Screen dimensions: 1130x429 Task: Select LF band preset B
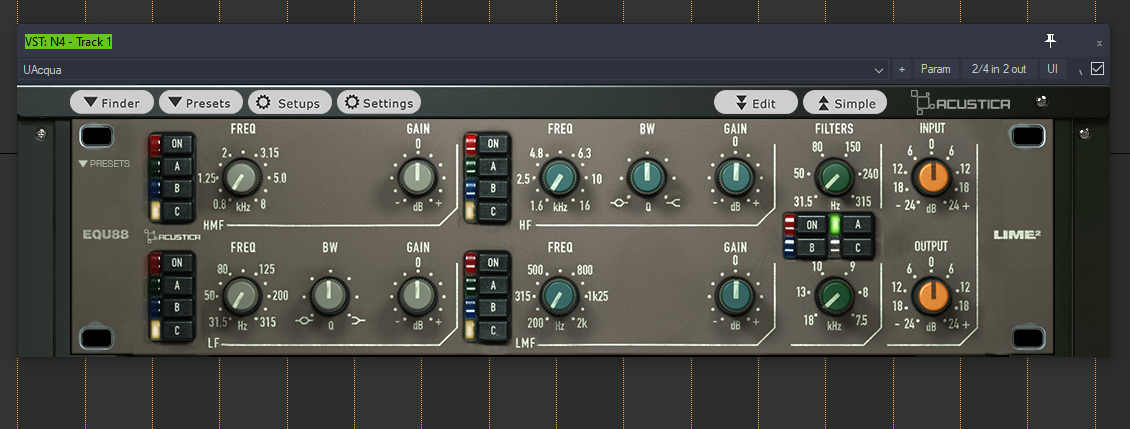pos(177,308)
